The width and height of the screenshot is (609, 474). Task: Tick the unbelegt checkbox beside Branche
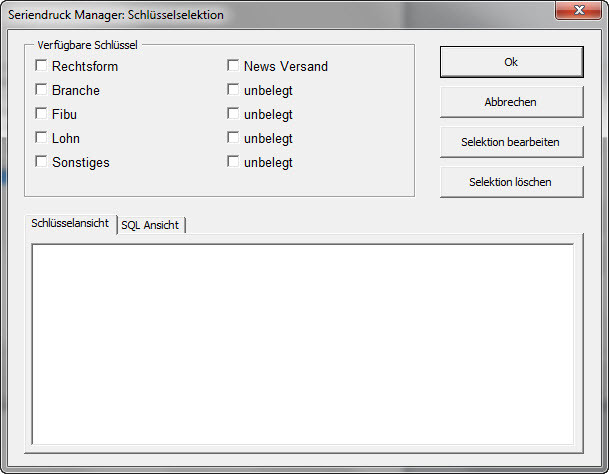(x=233, y=89)
